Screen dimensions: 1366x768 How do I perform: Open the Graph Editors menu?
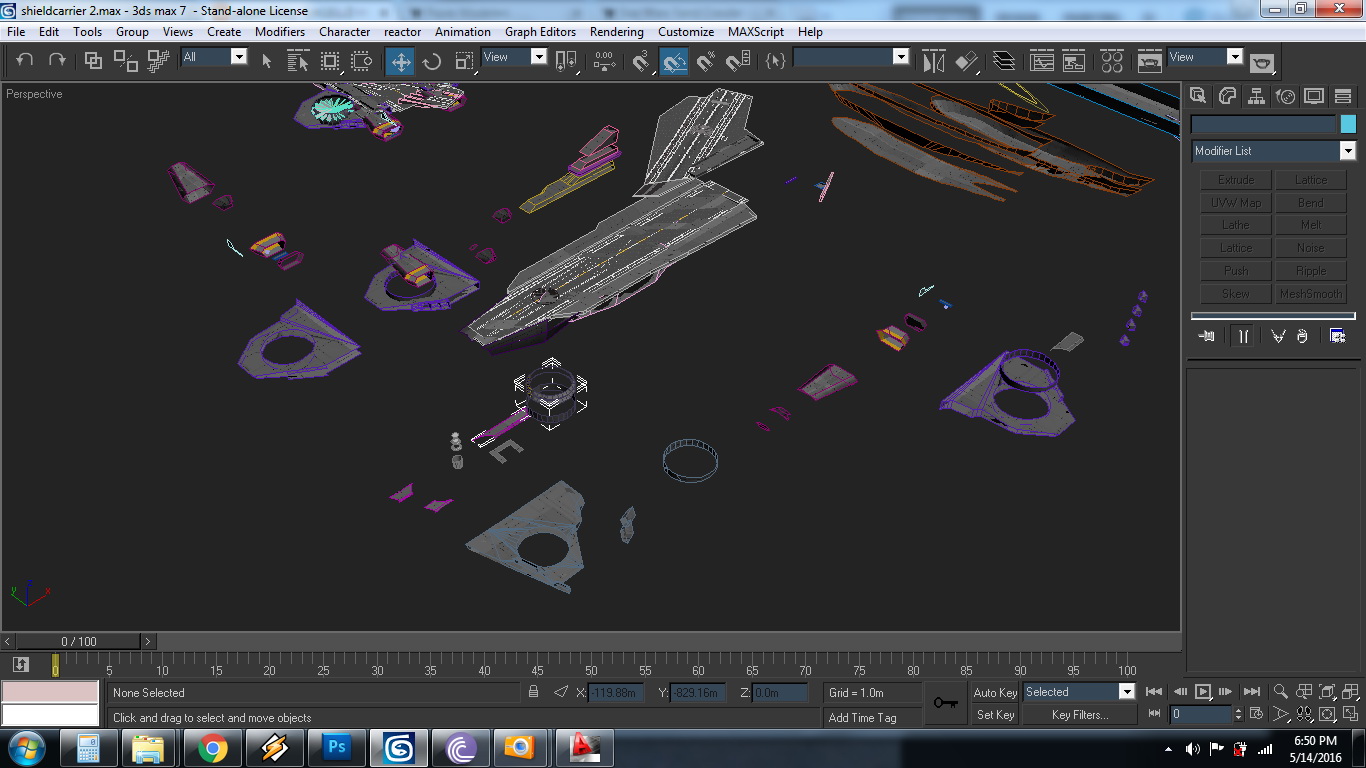click(540, 32)
